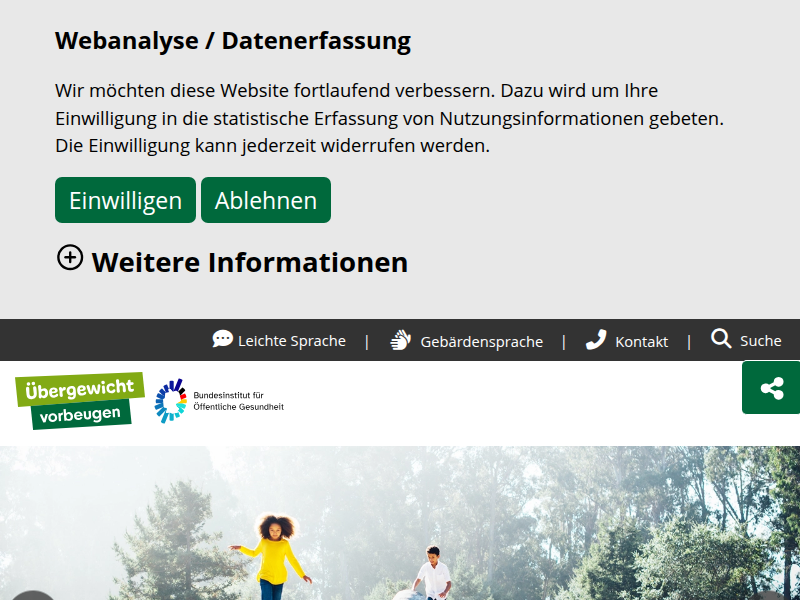Open the Kontakt page link
The height and width of the screenshot is (600, 800).
tap(641, 341)
